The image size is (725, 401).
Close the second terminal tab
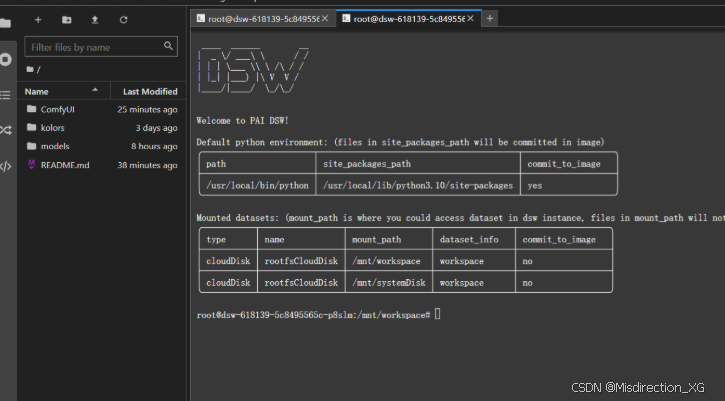[471, 19]
